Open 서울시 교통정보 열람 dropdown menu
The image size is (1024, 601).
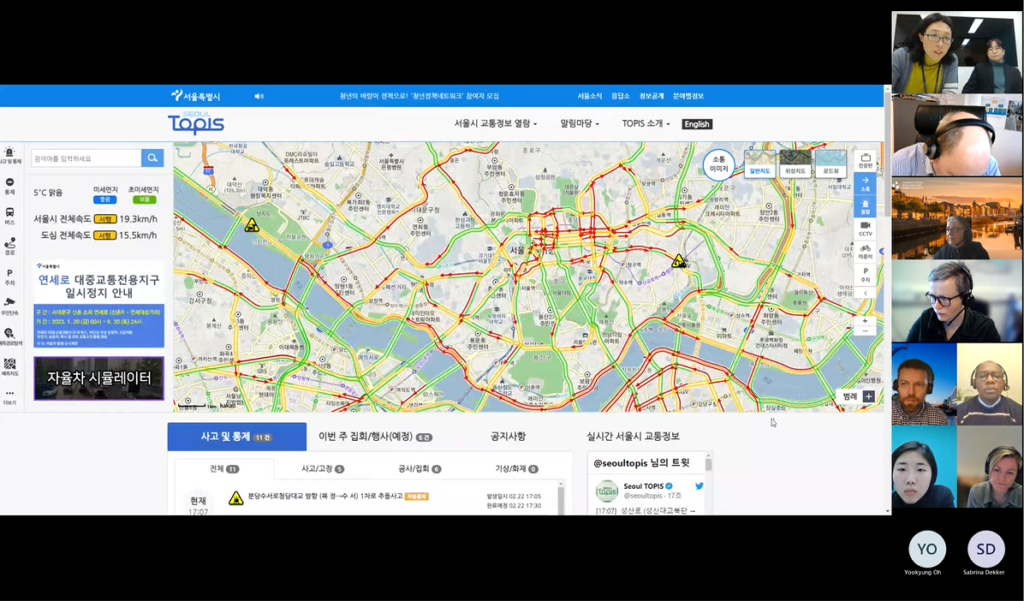coord(496,123)
